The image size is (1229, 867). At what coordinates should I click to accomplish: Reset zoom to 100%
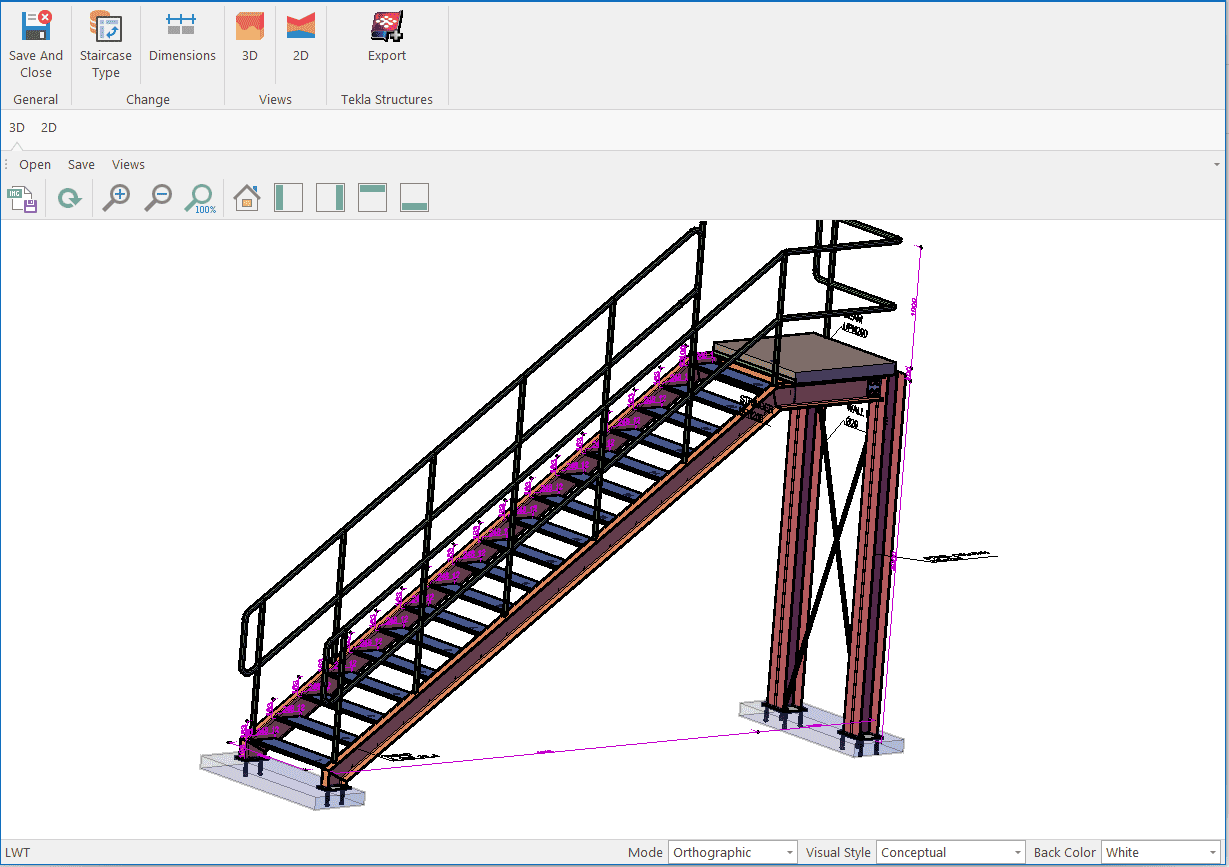(x=200, y=198)
